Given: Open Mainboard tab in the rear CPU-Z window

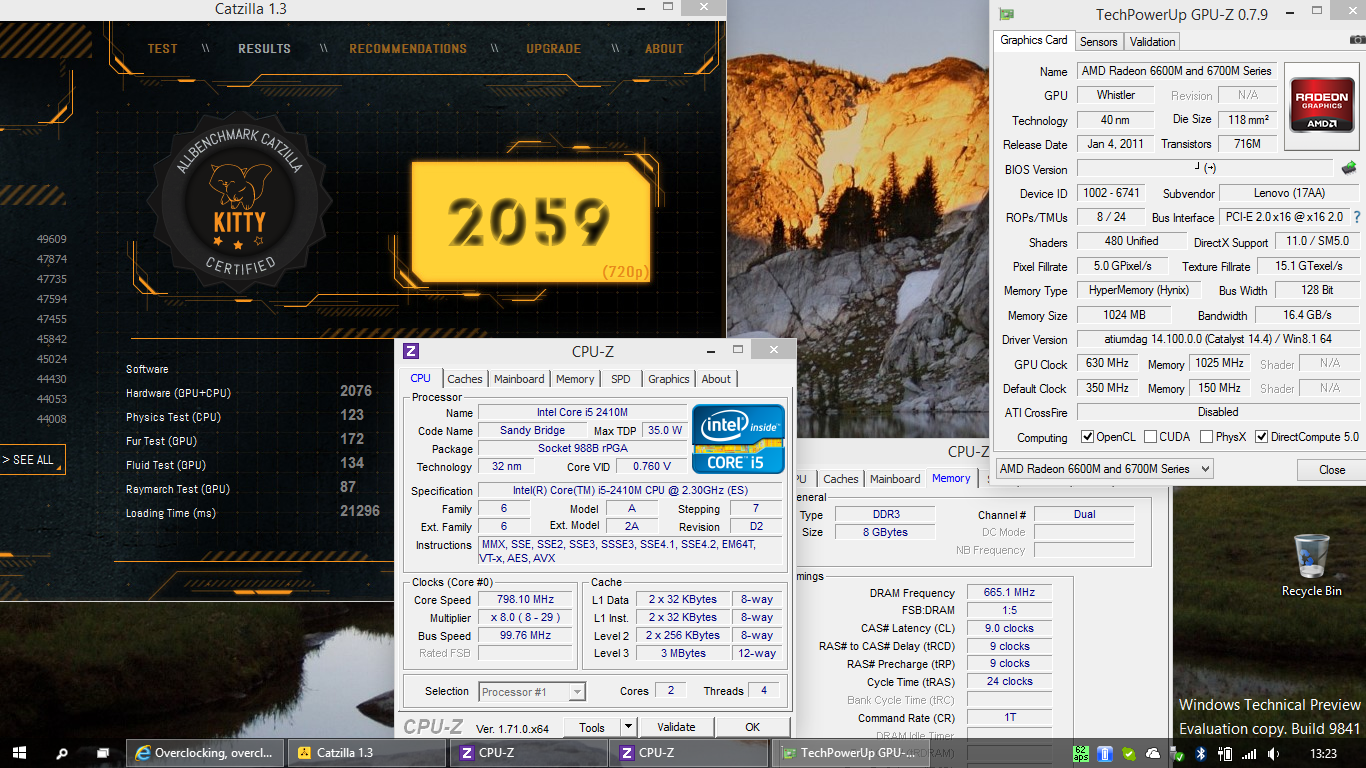Looking at the screenshot, I should [895, 479].
